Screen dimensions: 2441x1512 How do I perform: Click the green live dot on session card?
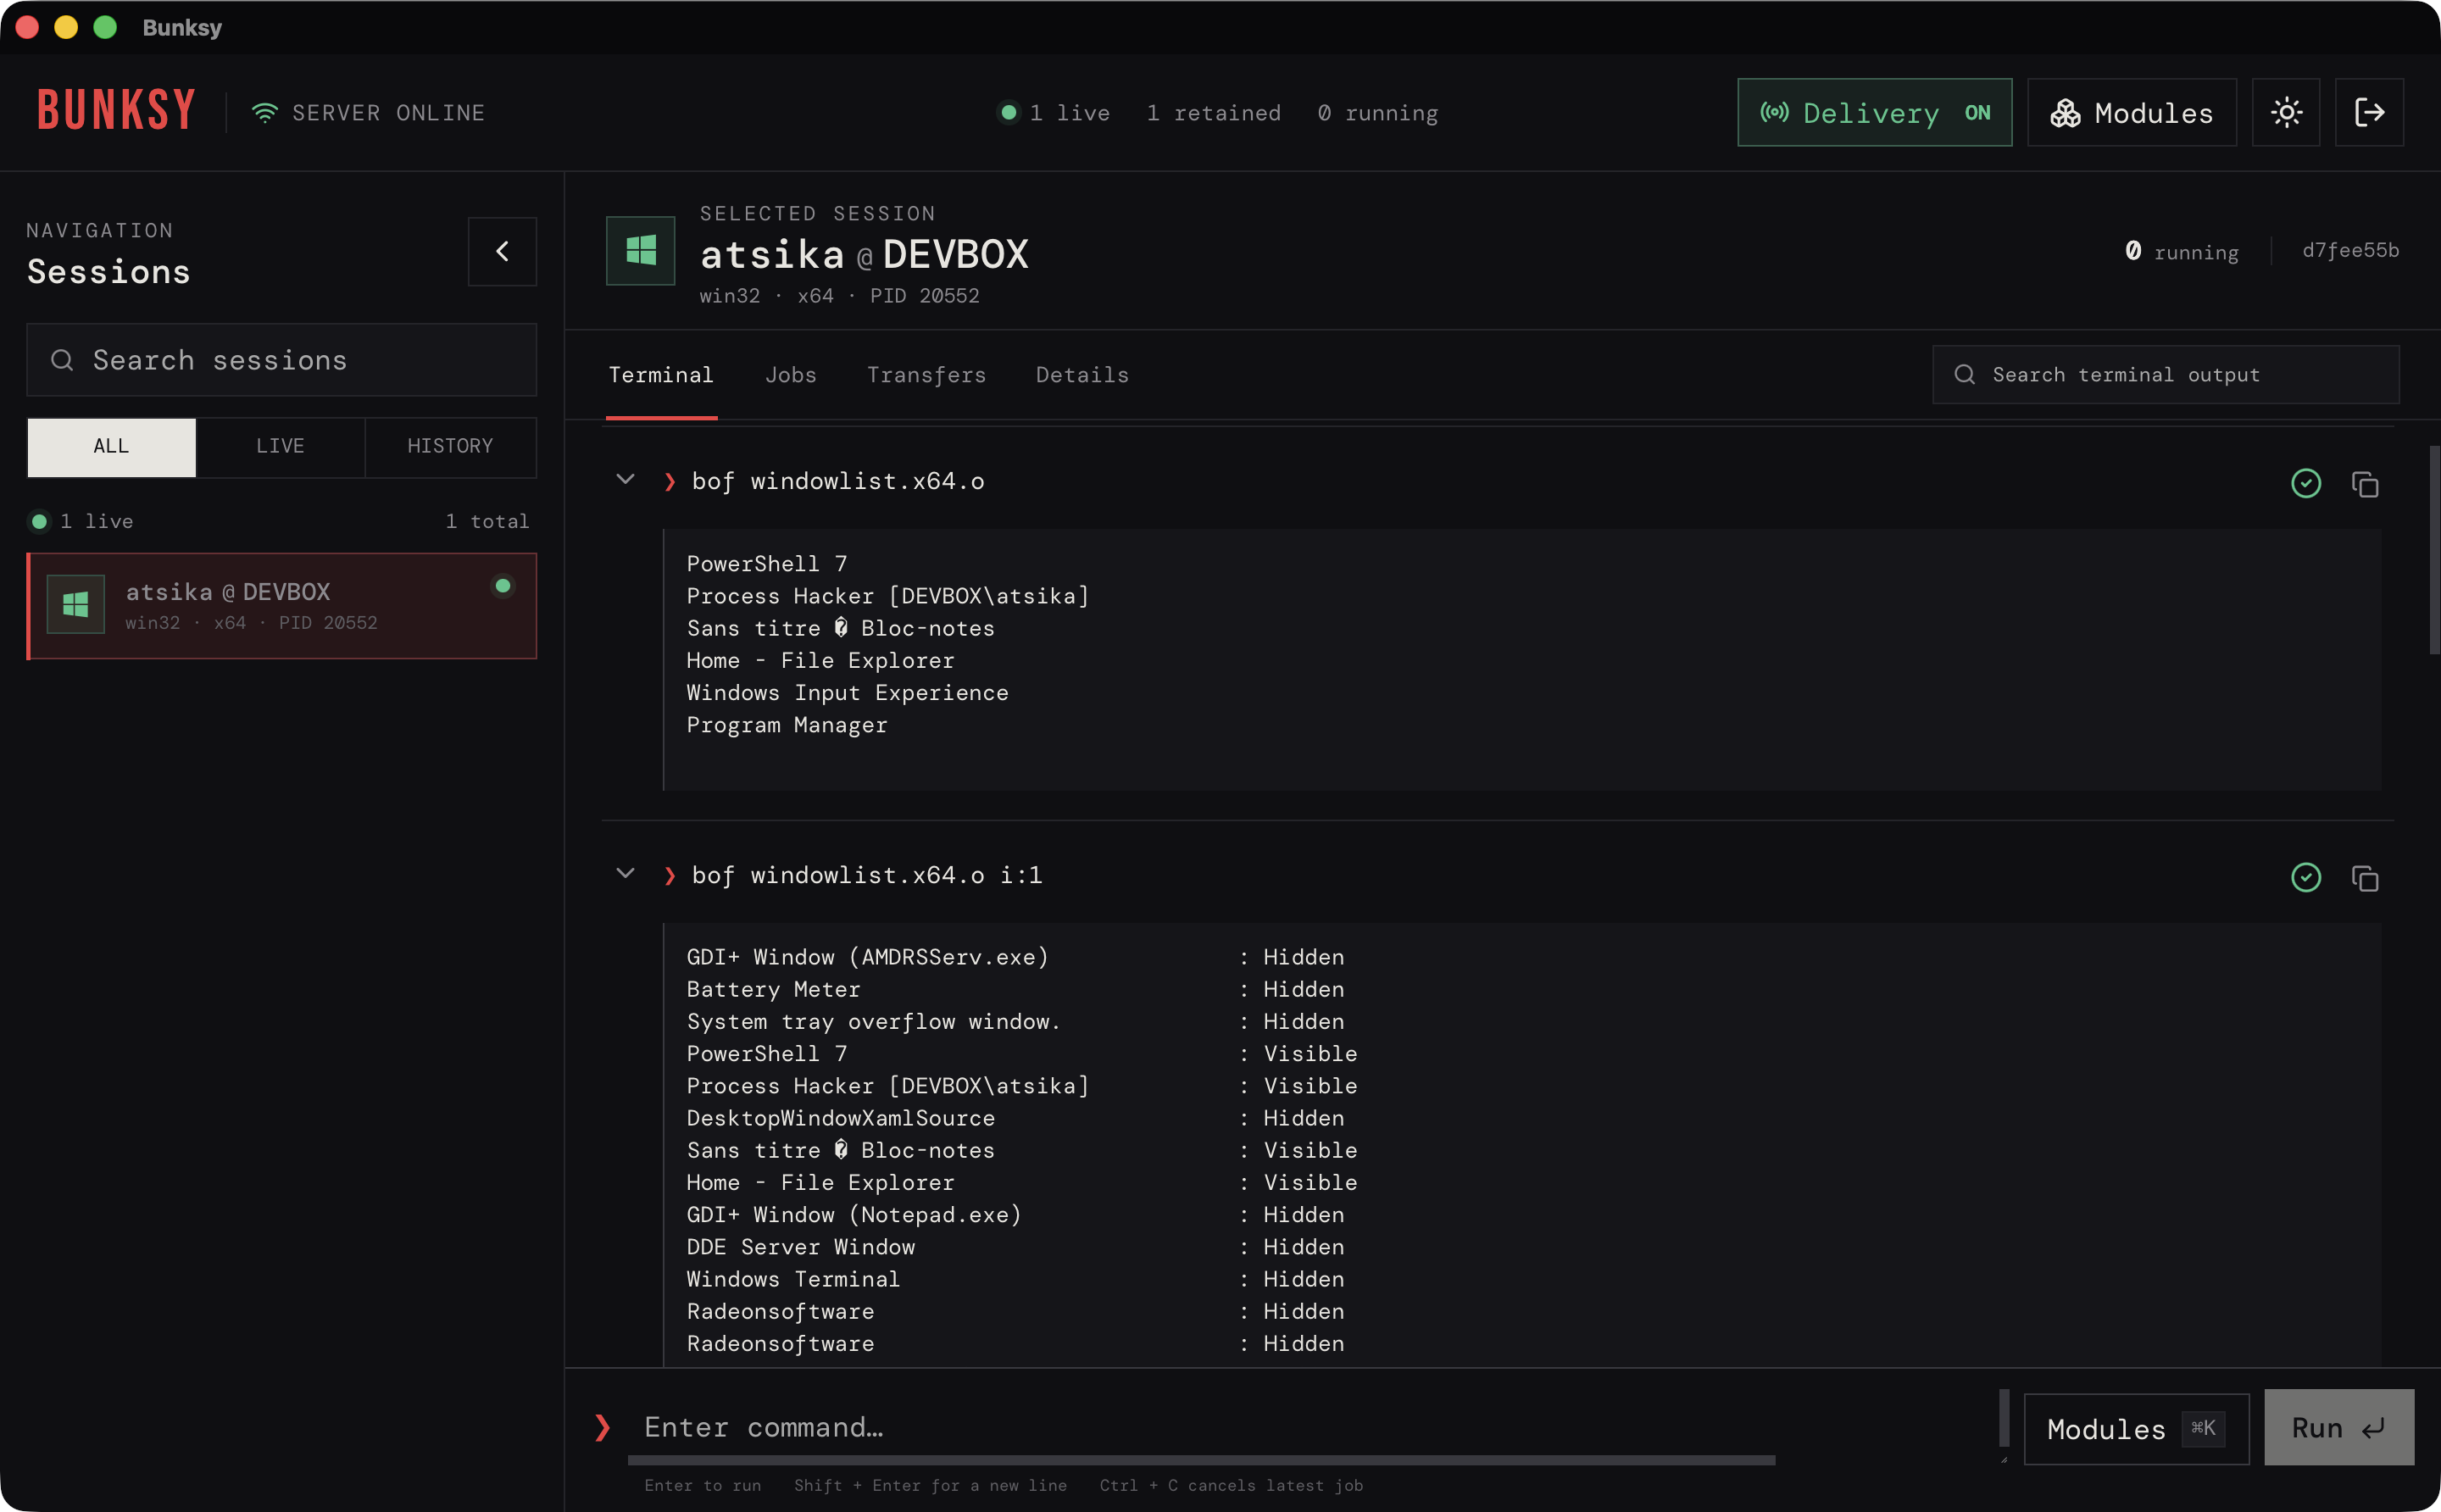click(503, 586)
